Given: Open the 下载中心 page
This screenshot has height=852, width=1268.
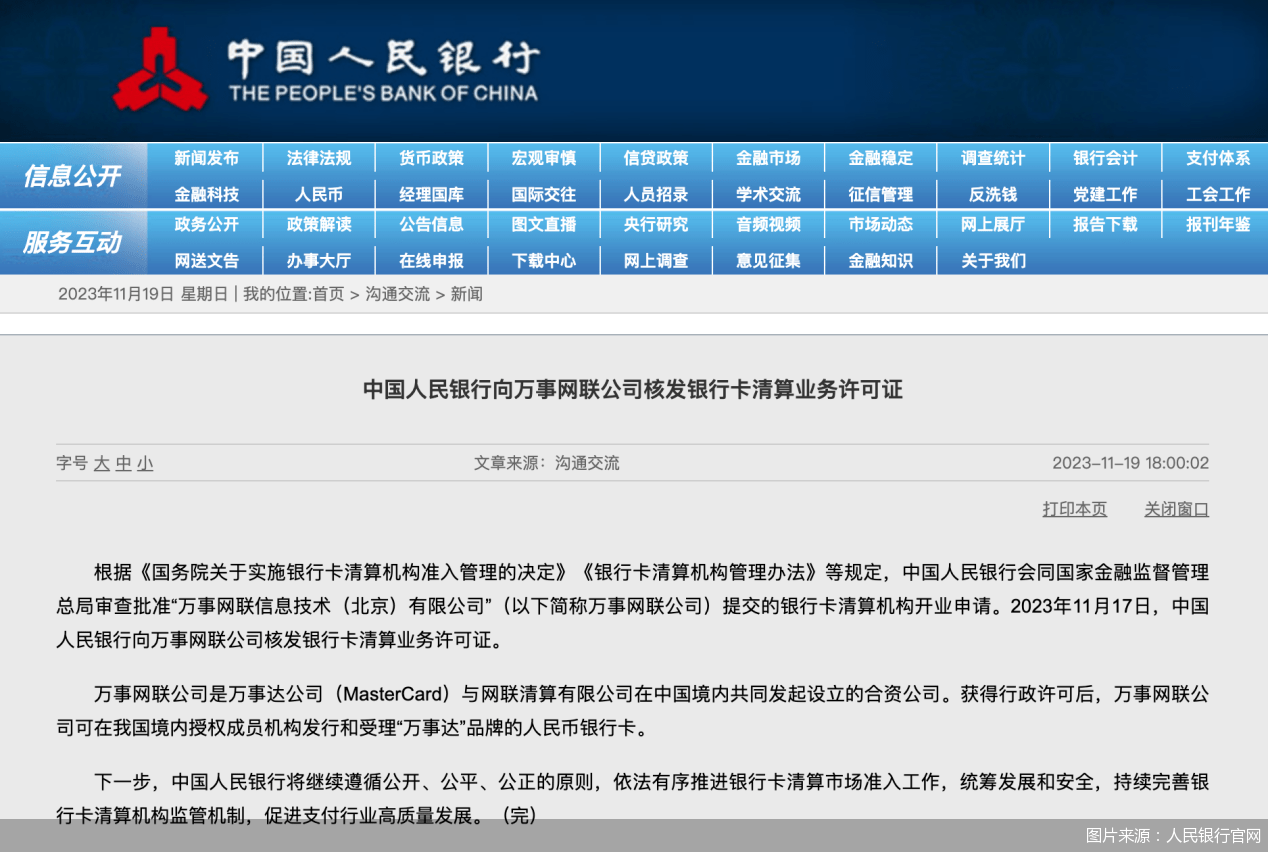Looking at the screenshot, I should coord(543,261).
